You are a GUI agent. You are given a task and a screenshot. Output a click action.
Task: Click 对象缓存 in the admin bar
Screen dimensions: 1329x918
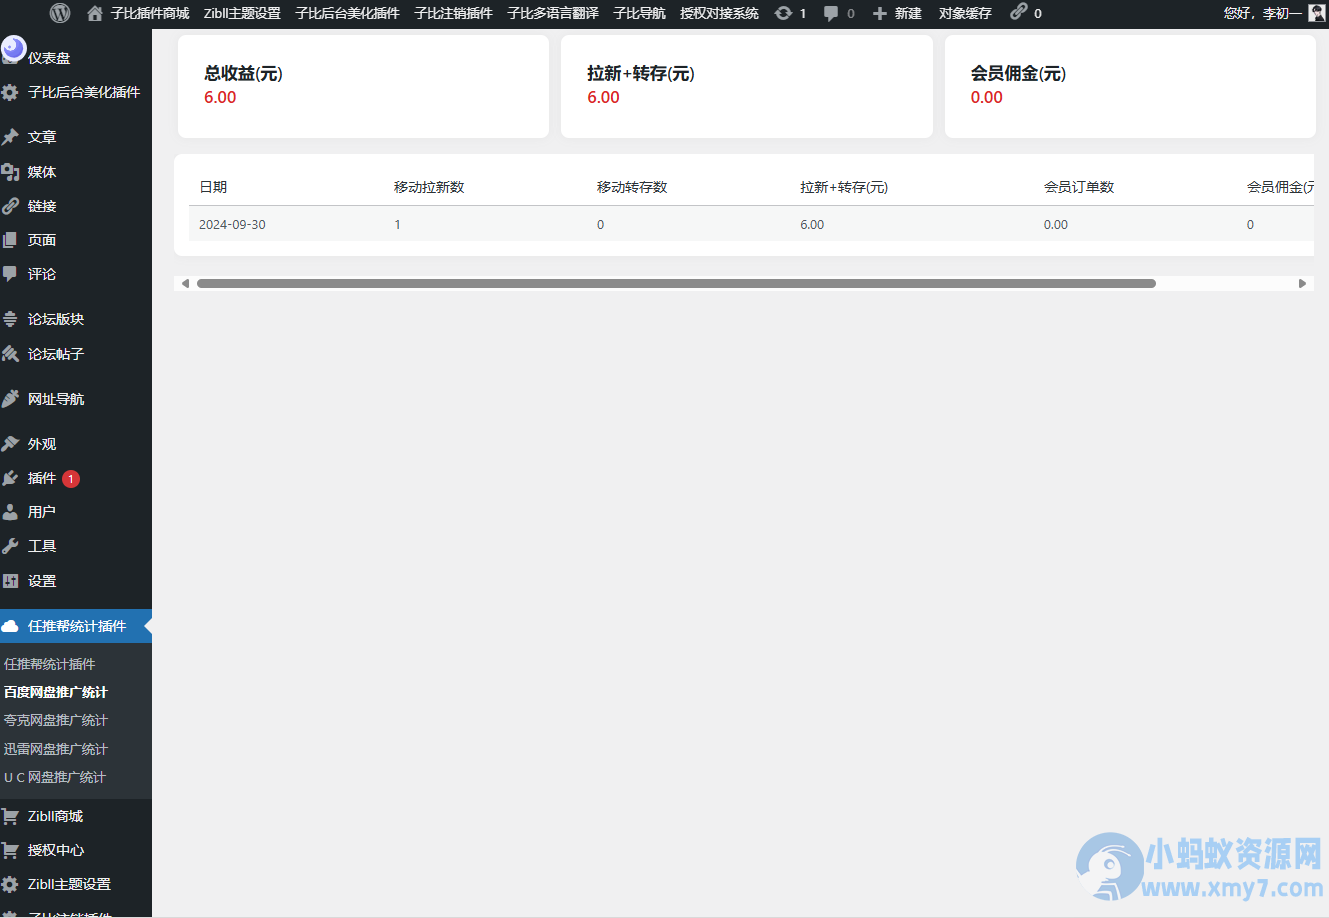click(x=965, y=13)
